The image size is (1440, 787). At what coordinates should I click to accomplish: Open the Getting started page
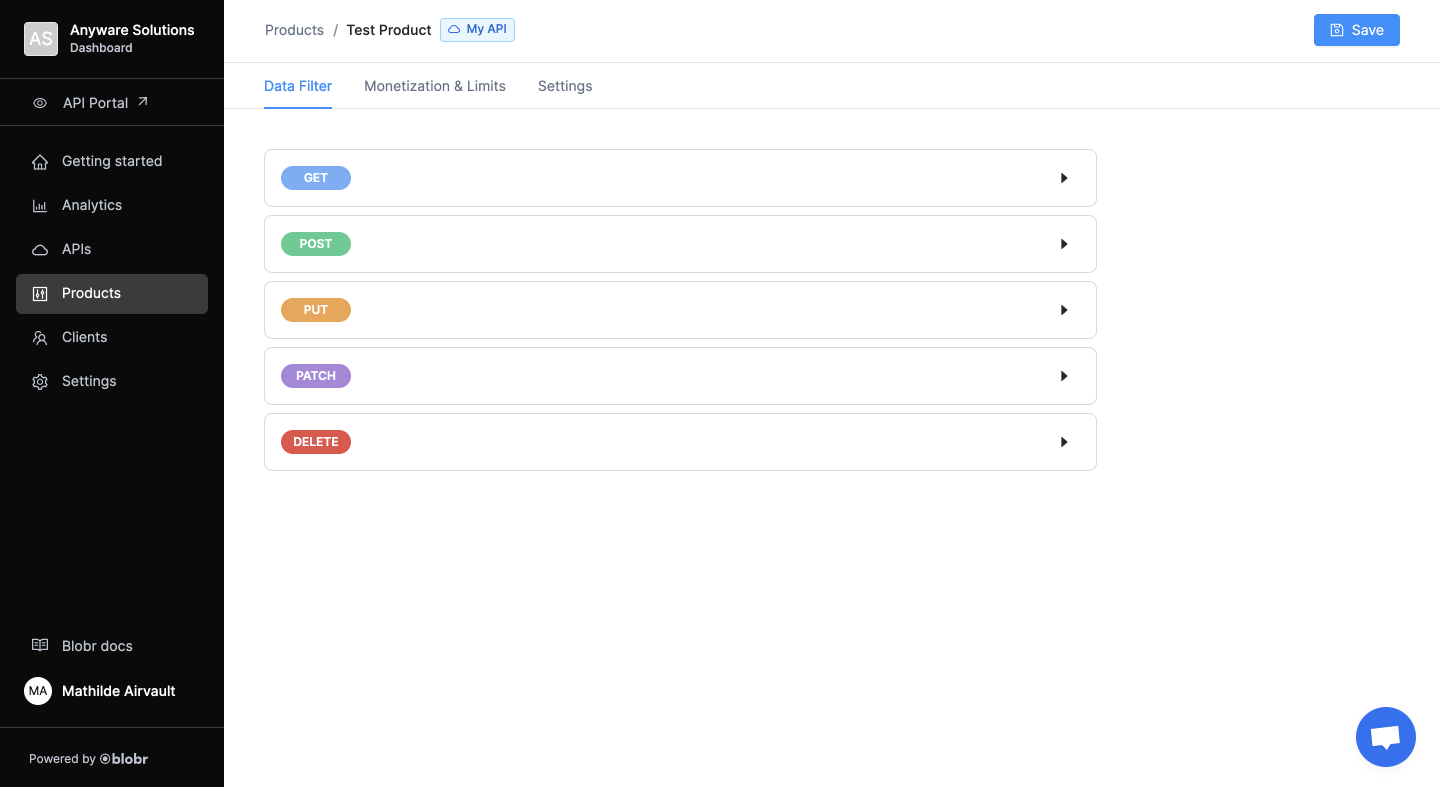click(x=112, y=161)
